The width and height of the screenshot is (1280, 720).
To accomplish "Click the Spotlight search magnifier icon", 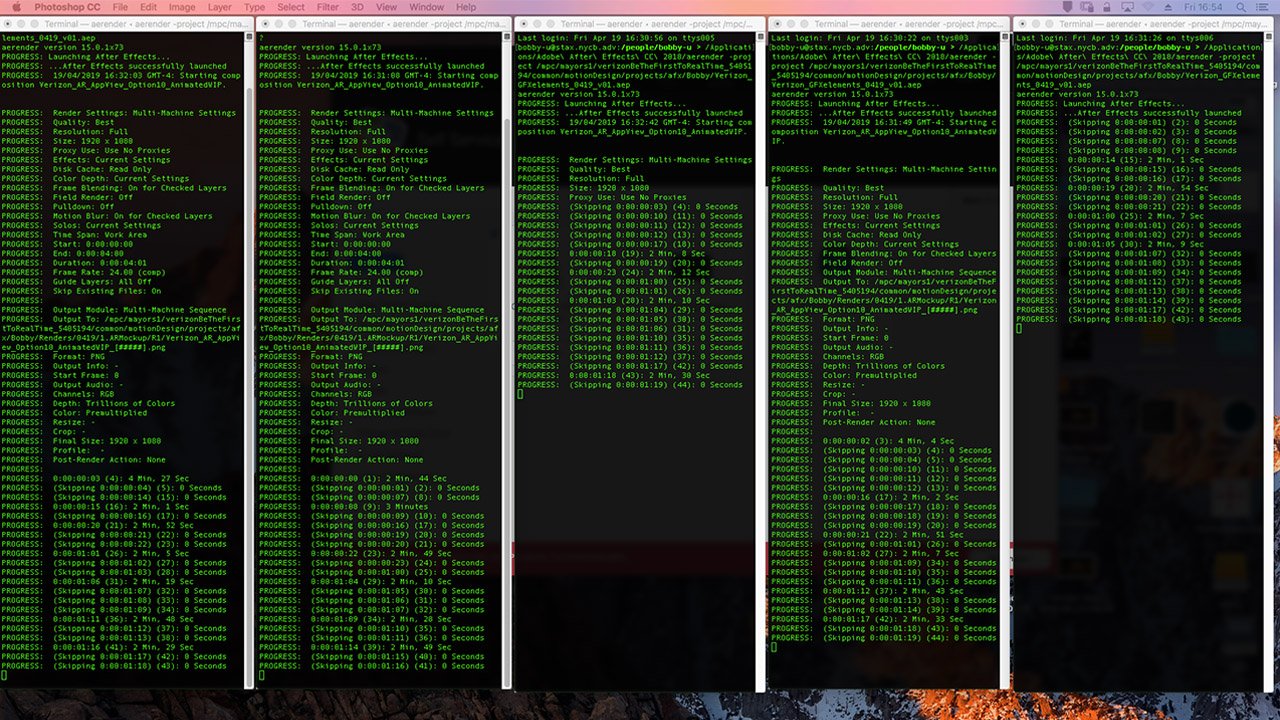I will pos(1242,7).
